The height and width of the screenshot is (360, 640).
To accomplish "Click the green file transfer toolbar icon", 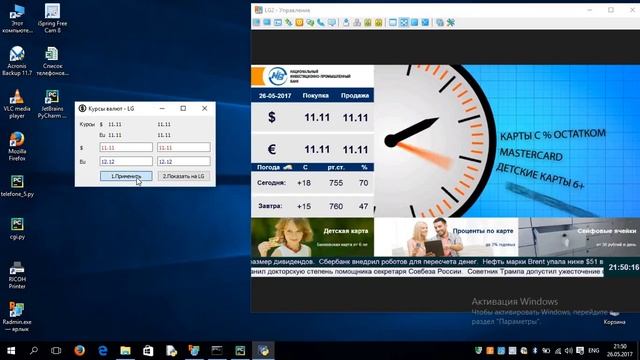I will point(289,22).
